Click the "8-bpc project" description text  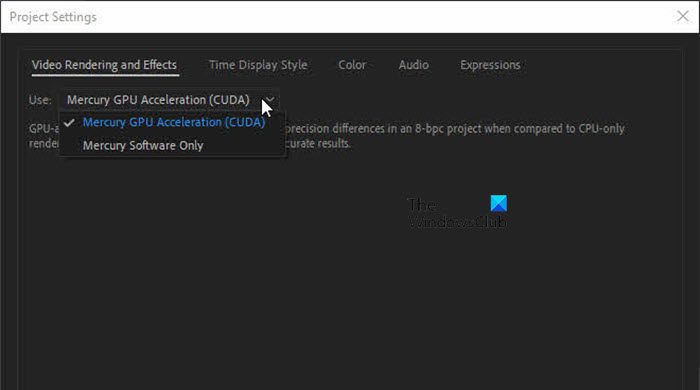click(448, 129)
